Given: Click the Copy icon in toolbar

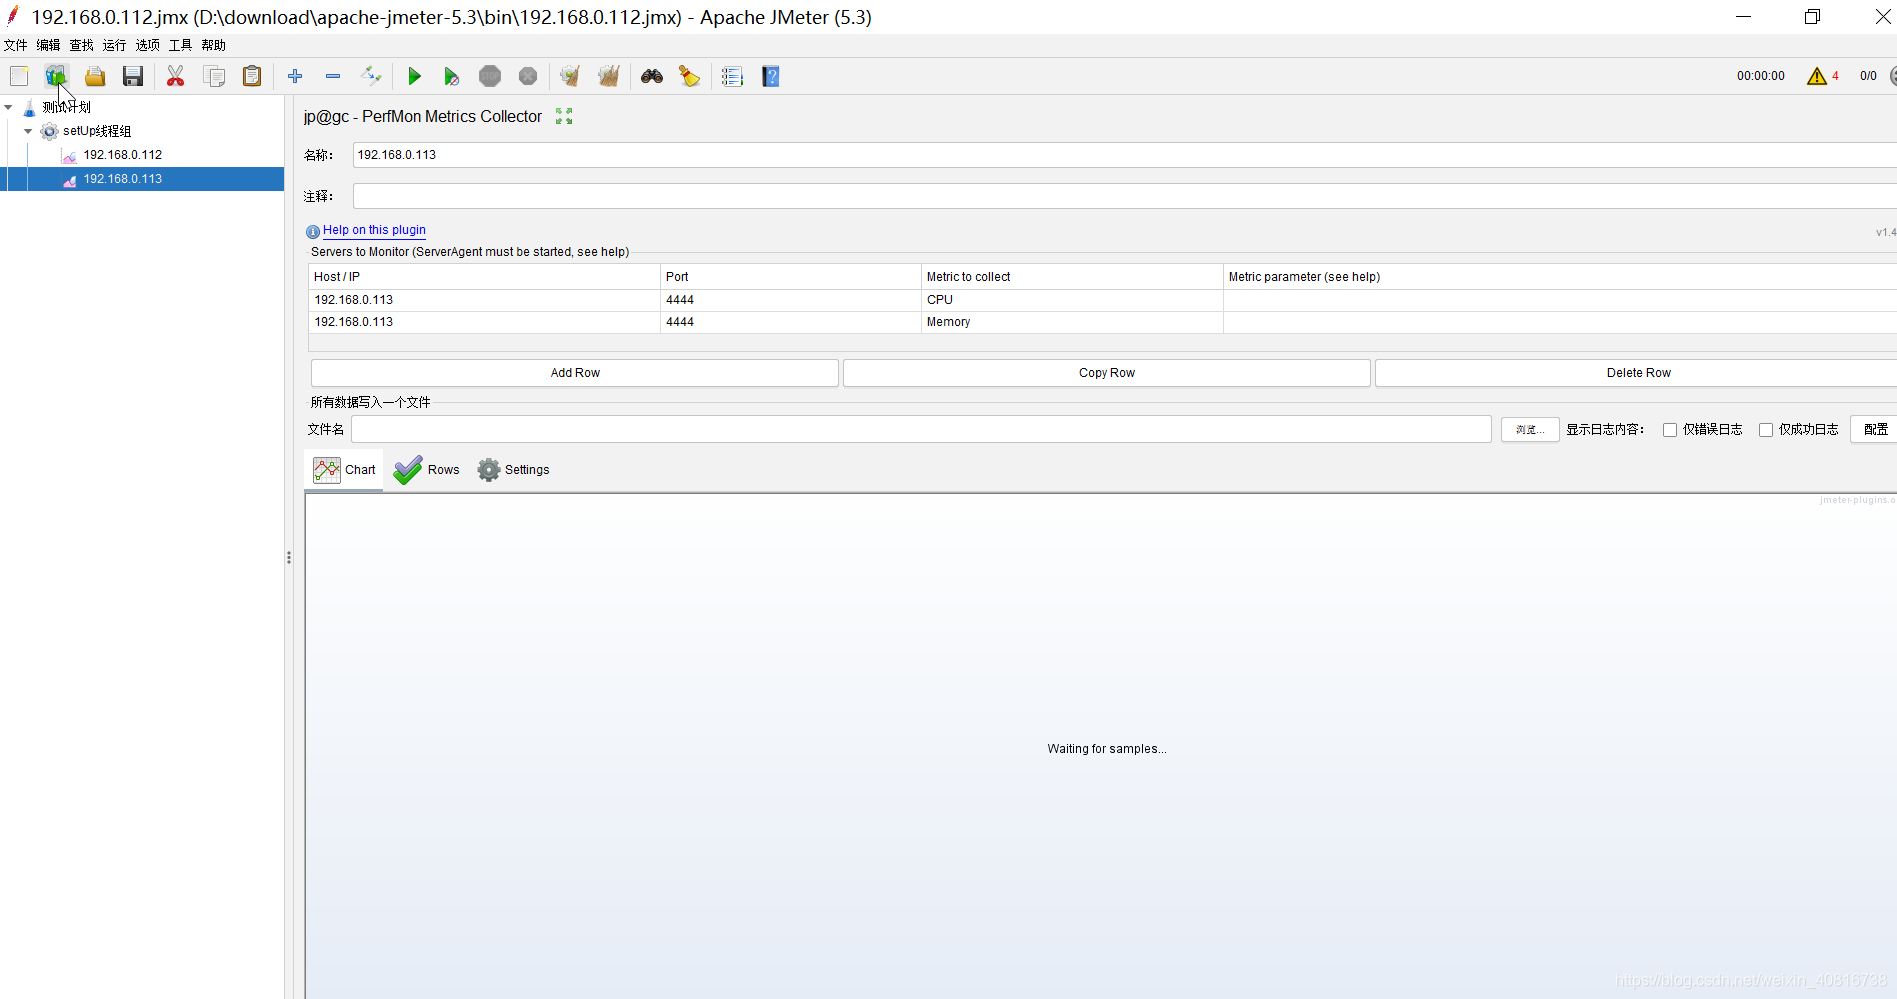Looking at the screenshot, I should click(214, 76).
